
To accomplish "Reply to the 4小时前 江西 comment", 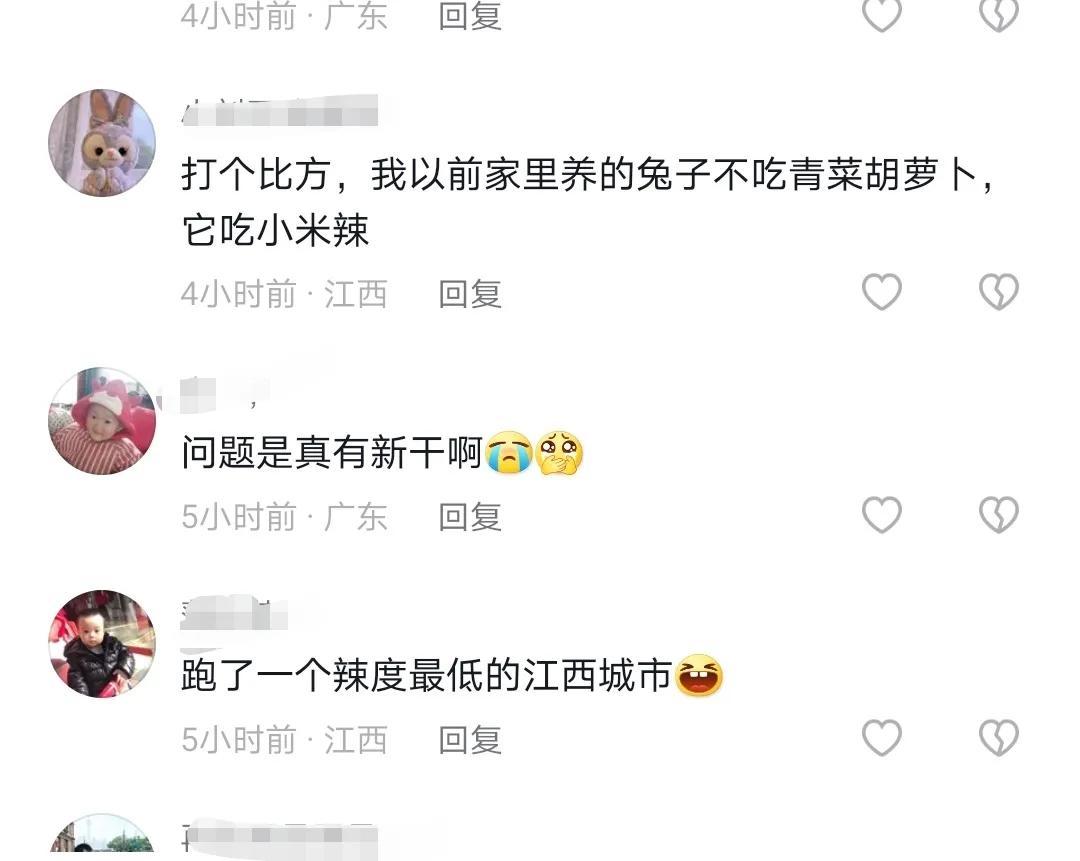I will tap(470, 294).
